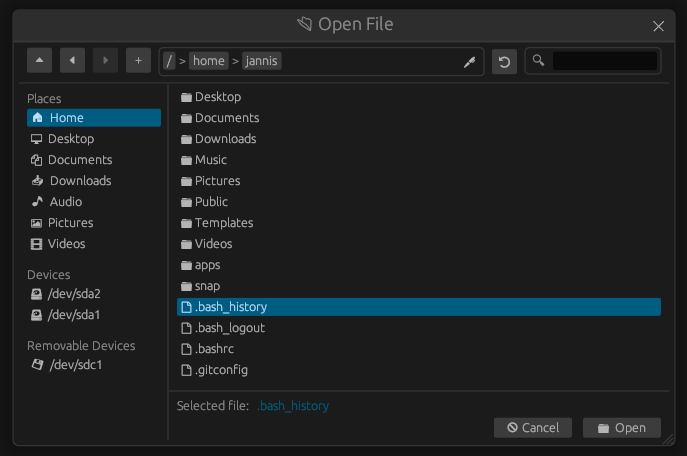Refresh the file list

click(504, 62)
